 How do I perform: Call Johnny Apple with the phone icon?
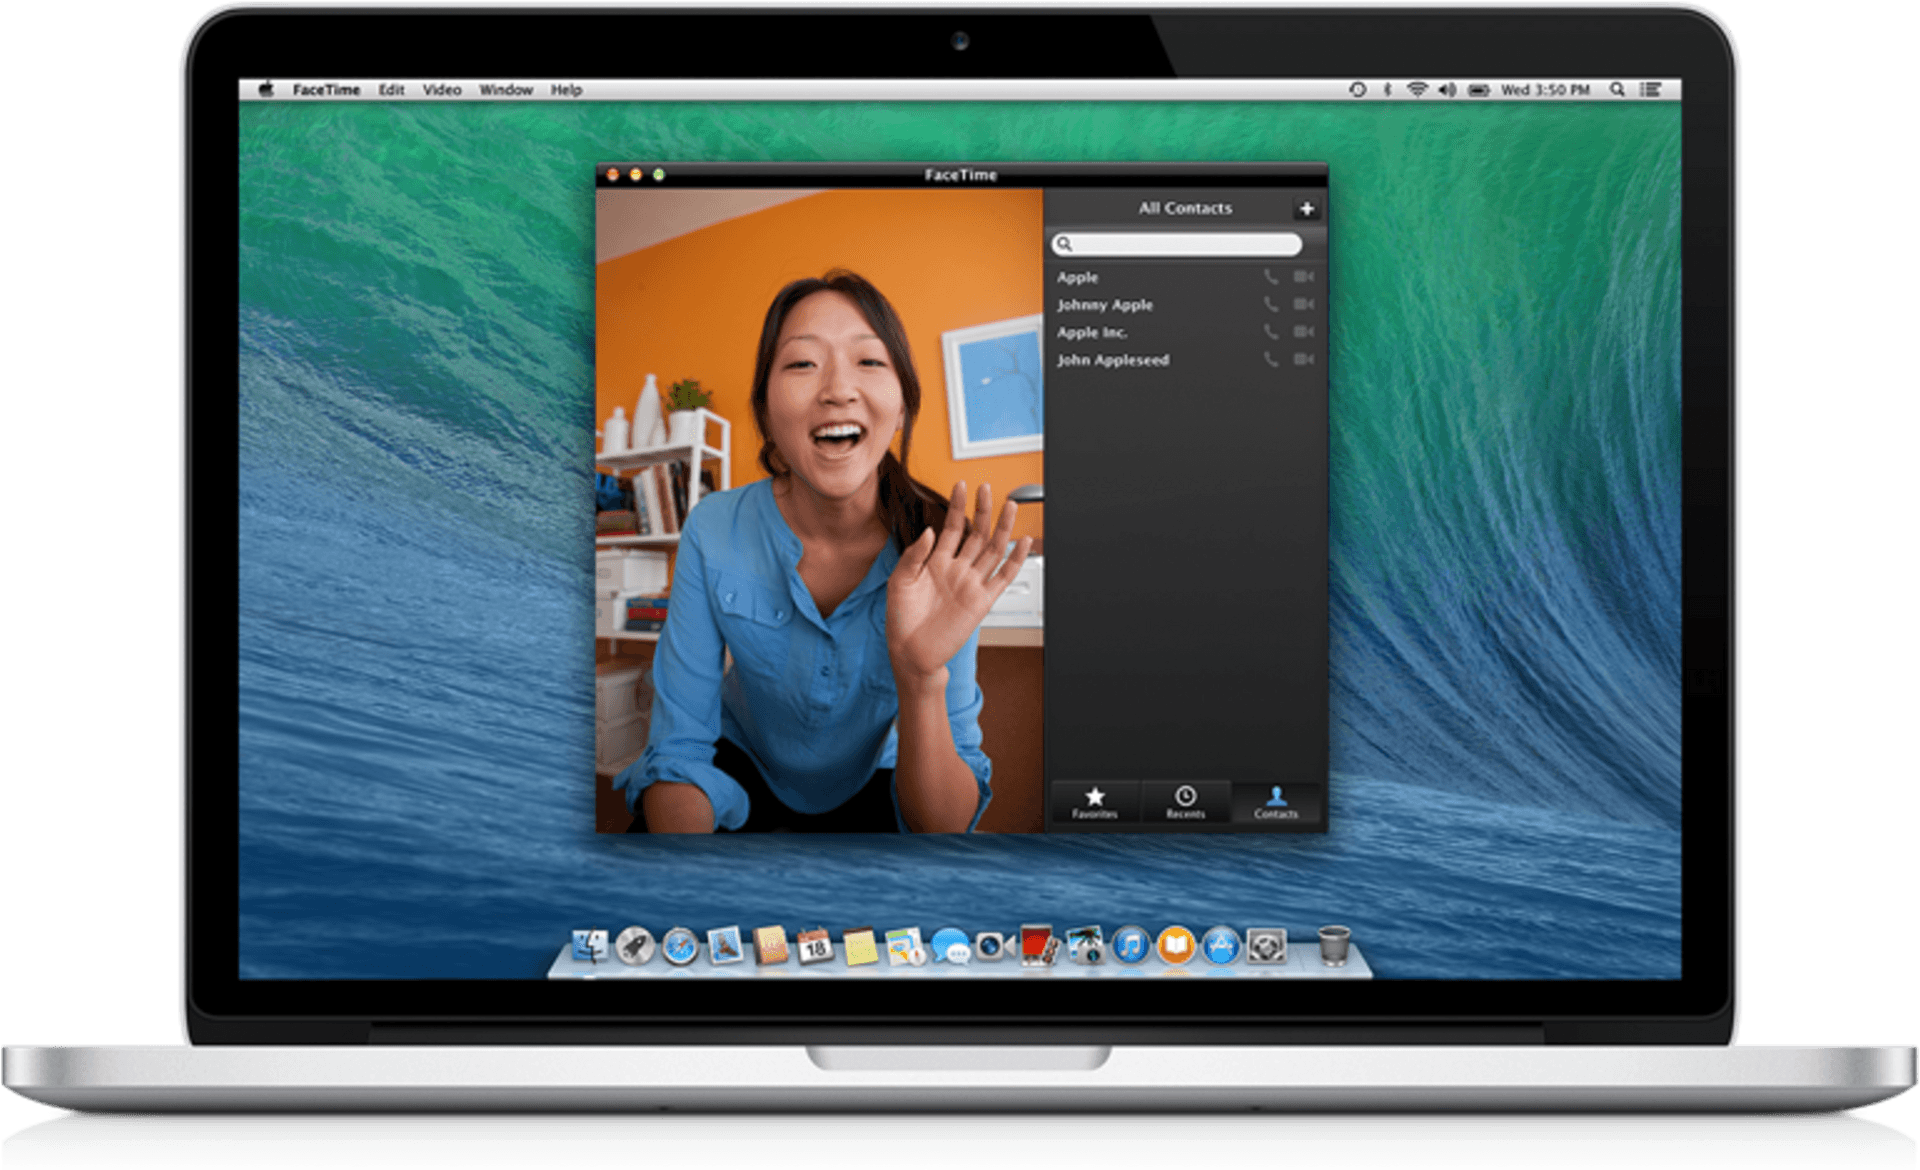tap(1270, 304)
